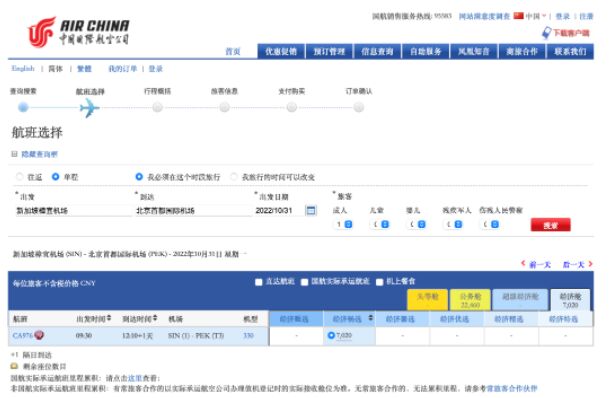616x398 pixels.
Task: Click the 登录 link next to 我的订单
Action: 156,69
